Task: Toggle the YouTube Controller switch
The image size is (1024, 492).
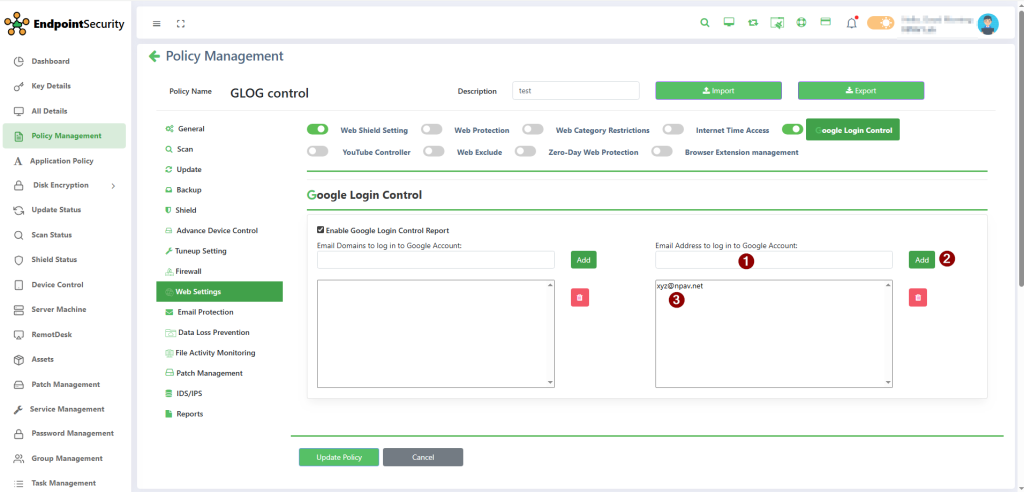Action: [318, 152]
